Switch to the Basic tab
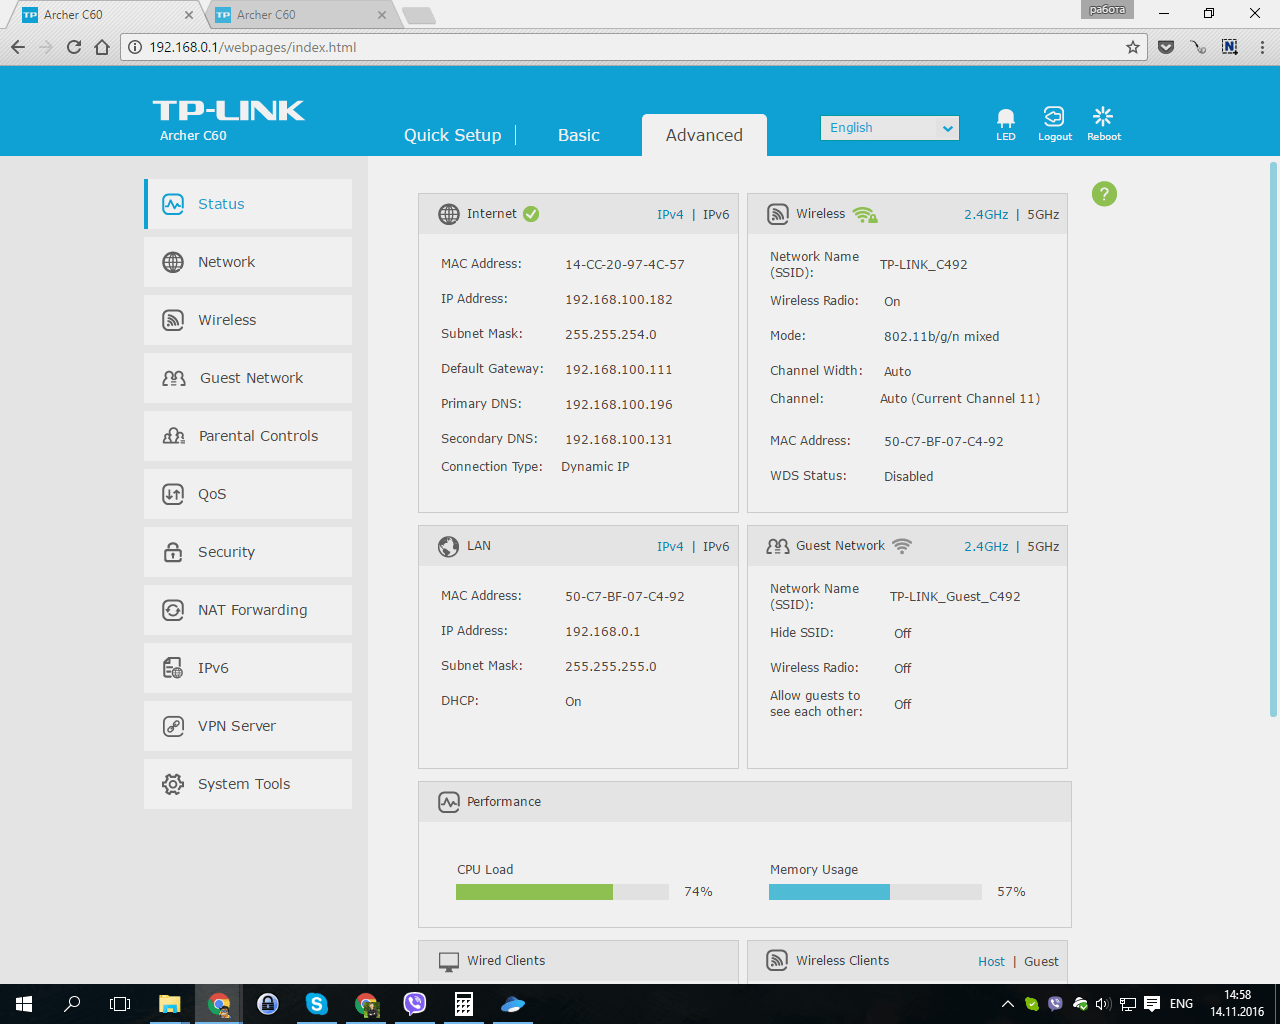1280x1024 pixels. coord(578,136)
